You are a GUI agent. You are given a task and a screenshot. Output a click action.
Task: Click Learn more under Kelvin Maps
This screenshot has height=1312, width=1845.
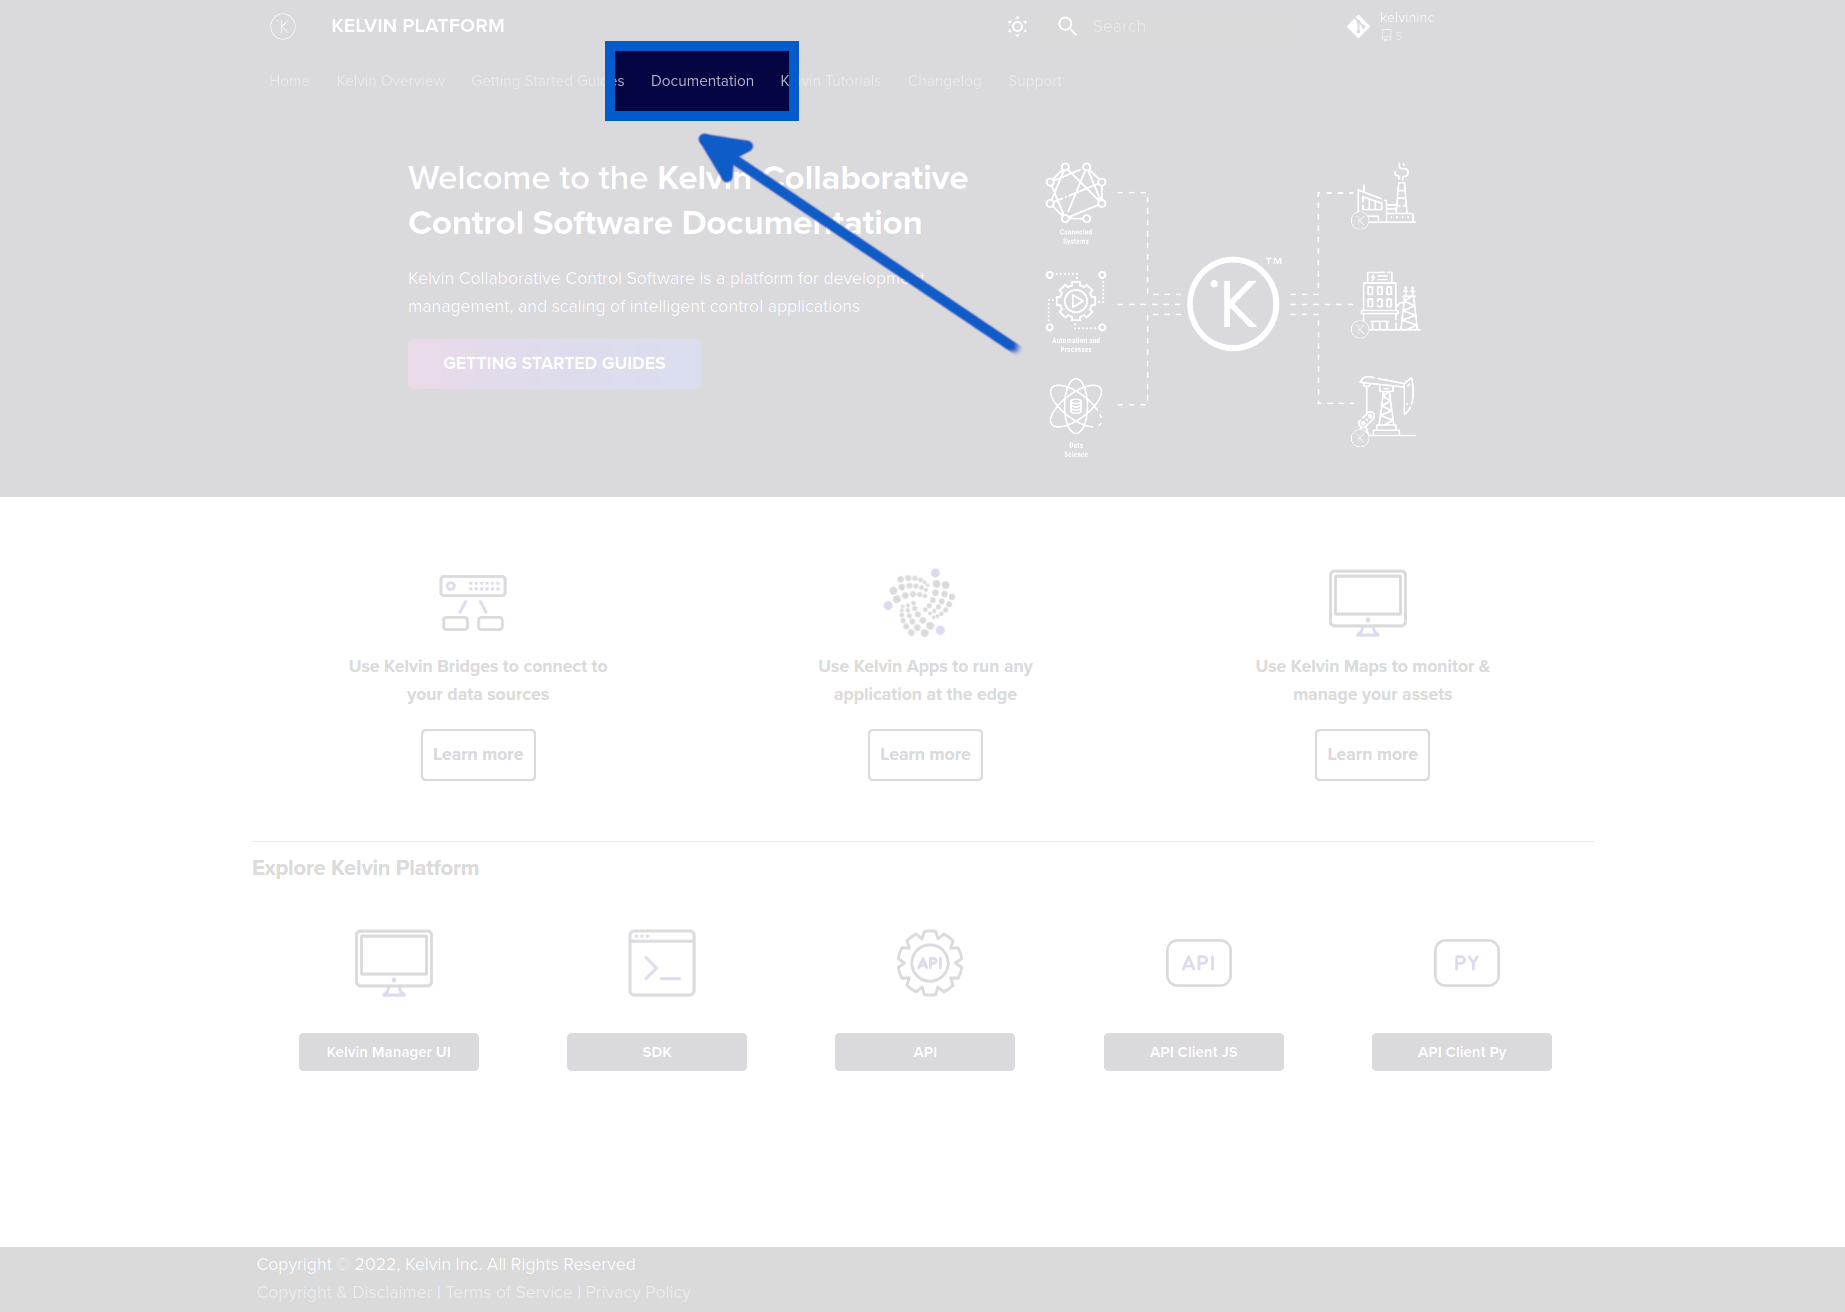[x=1372, y=754]
